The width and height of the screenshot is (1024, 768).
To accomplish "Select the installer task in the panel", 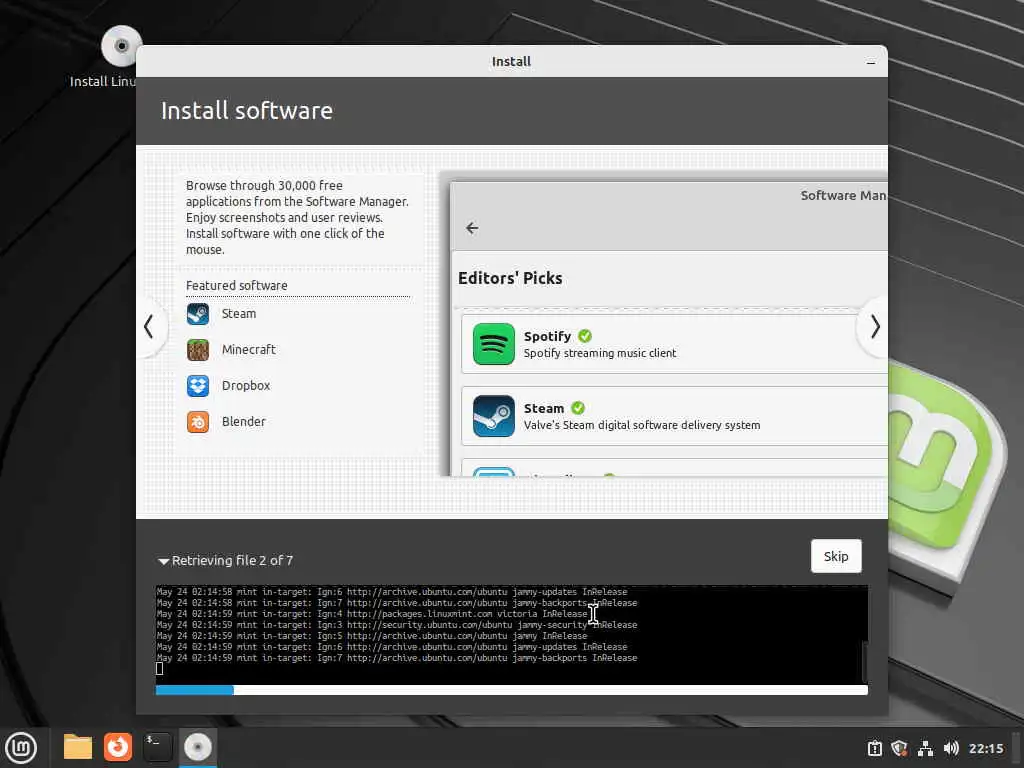I will pyautogui.click(x=198, y=747).
